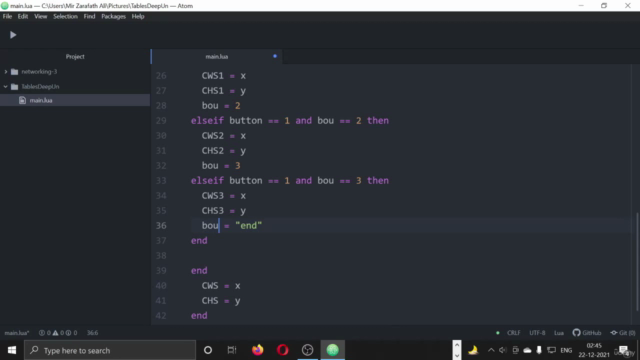Open the Git (0) panel
Screen dimensions: 640x360
point(623,333)
